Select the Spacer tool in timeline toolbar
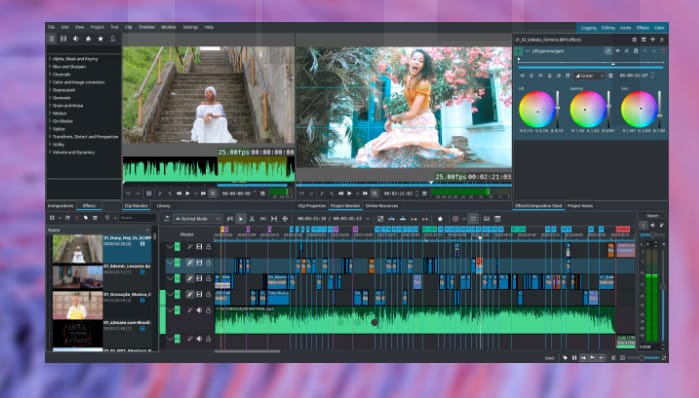Viewport: 699px width, 398px height. point(263,219)
